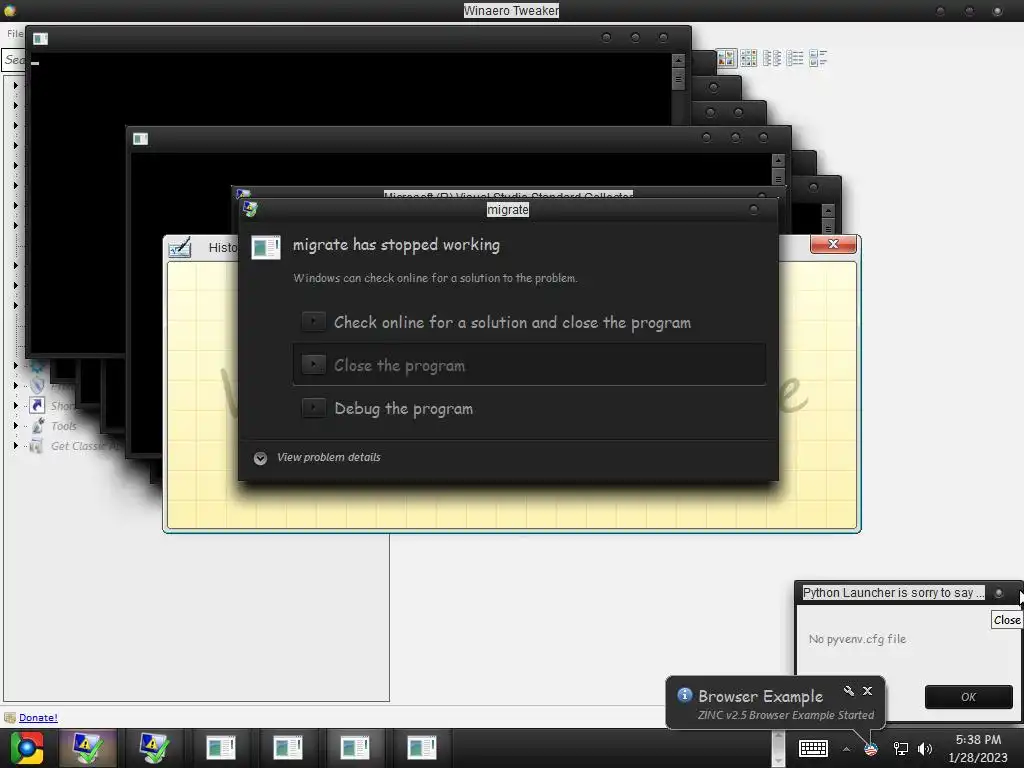Switch Winaero Tweaker to tile view

818,58
